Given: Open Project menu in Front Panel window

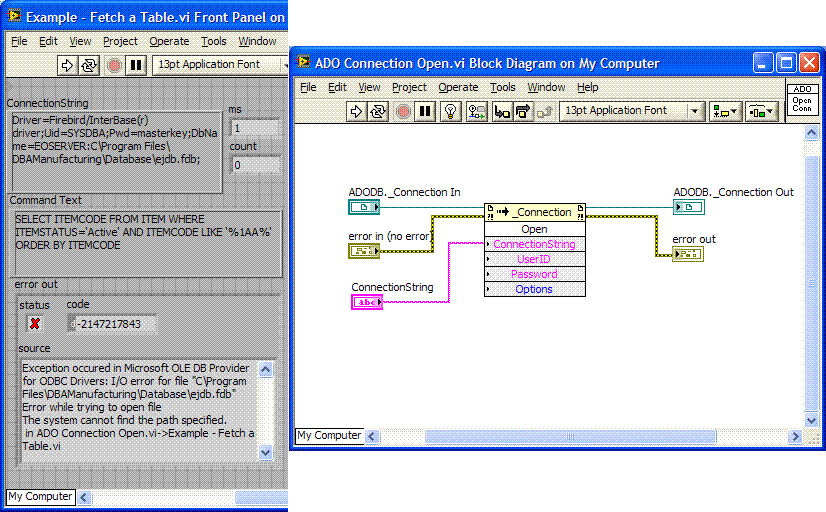Looking at the screenshot, I should (120, 41).
